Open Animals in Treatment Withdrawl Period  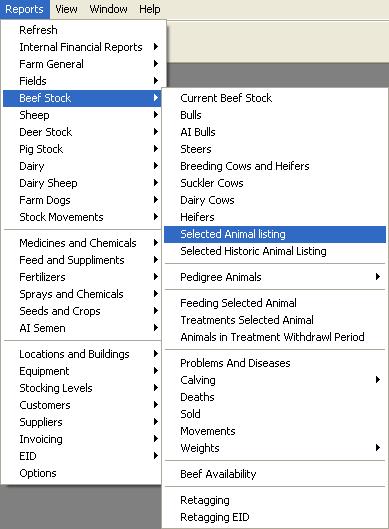pyautogui.click(x=275, y=337)
